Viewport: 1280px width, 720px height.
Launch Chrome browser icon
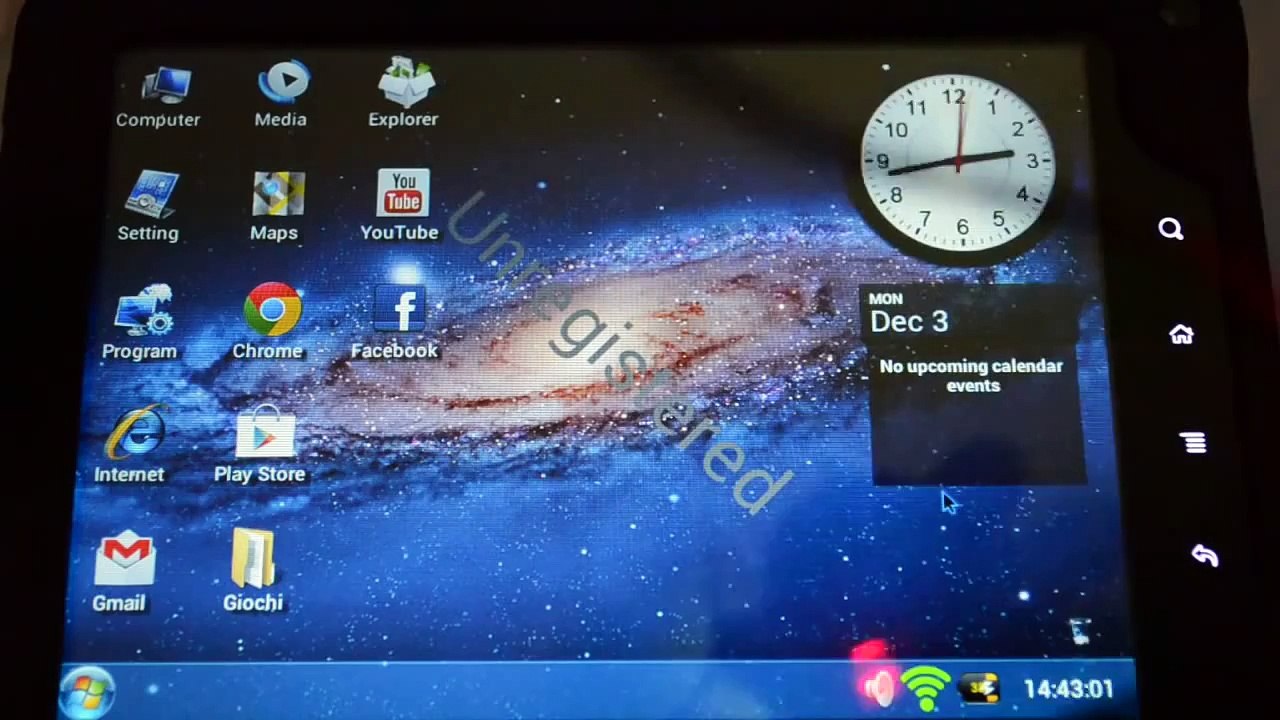[x=269, y=323]
